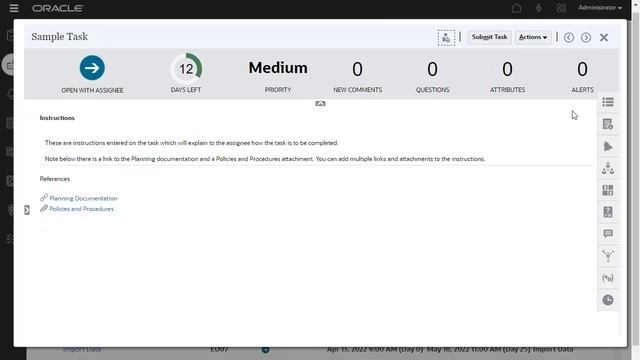This screenshot has height=360, width=640.
Task: Click the Medium priority value
Action: [x=278, y=68]
